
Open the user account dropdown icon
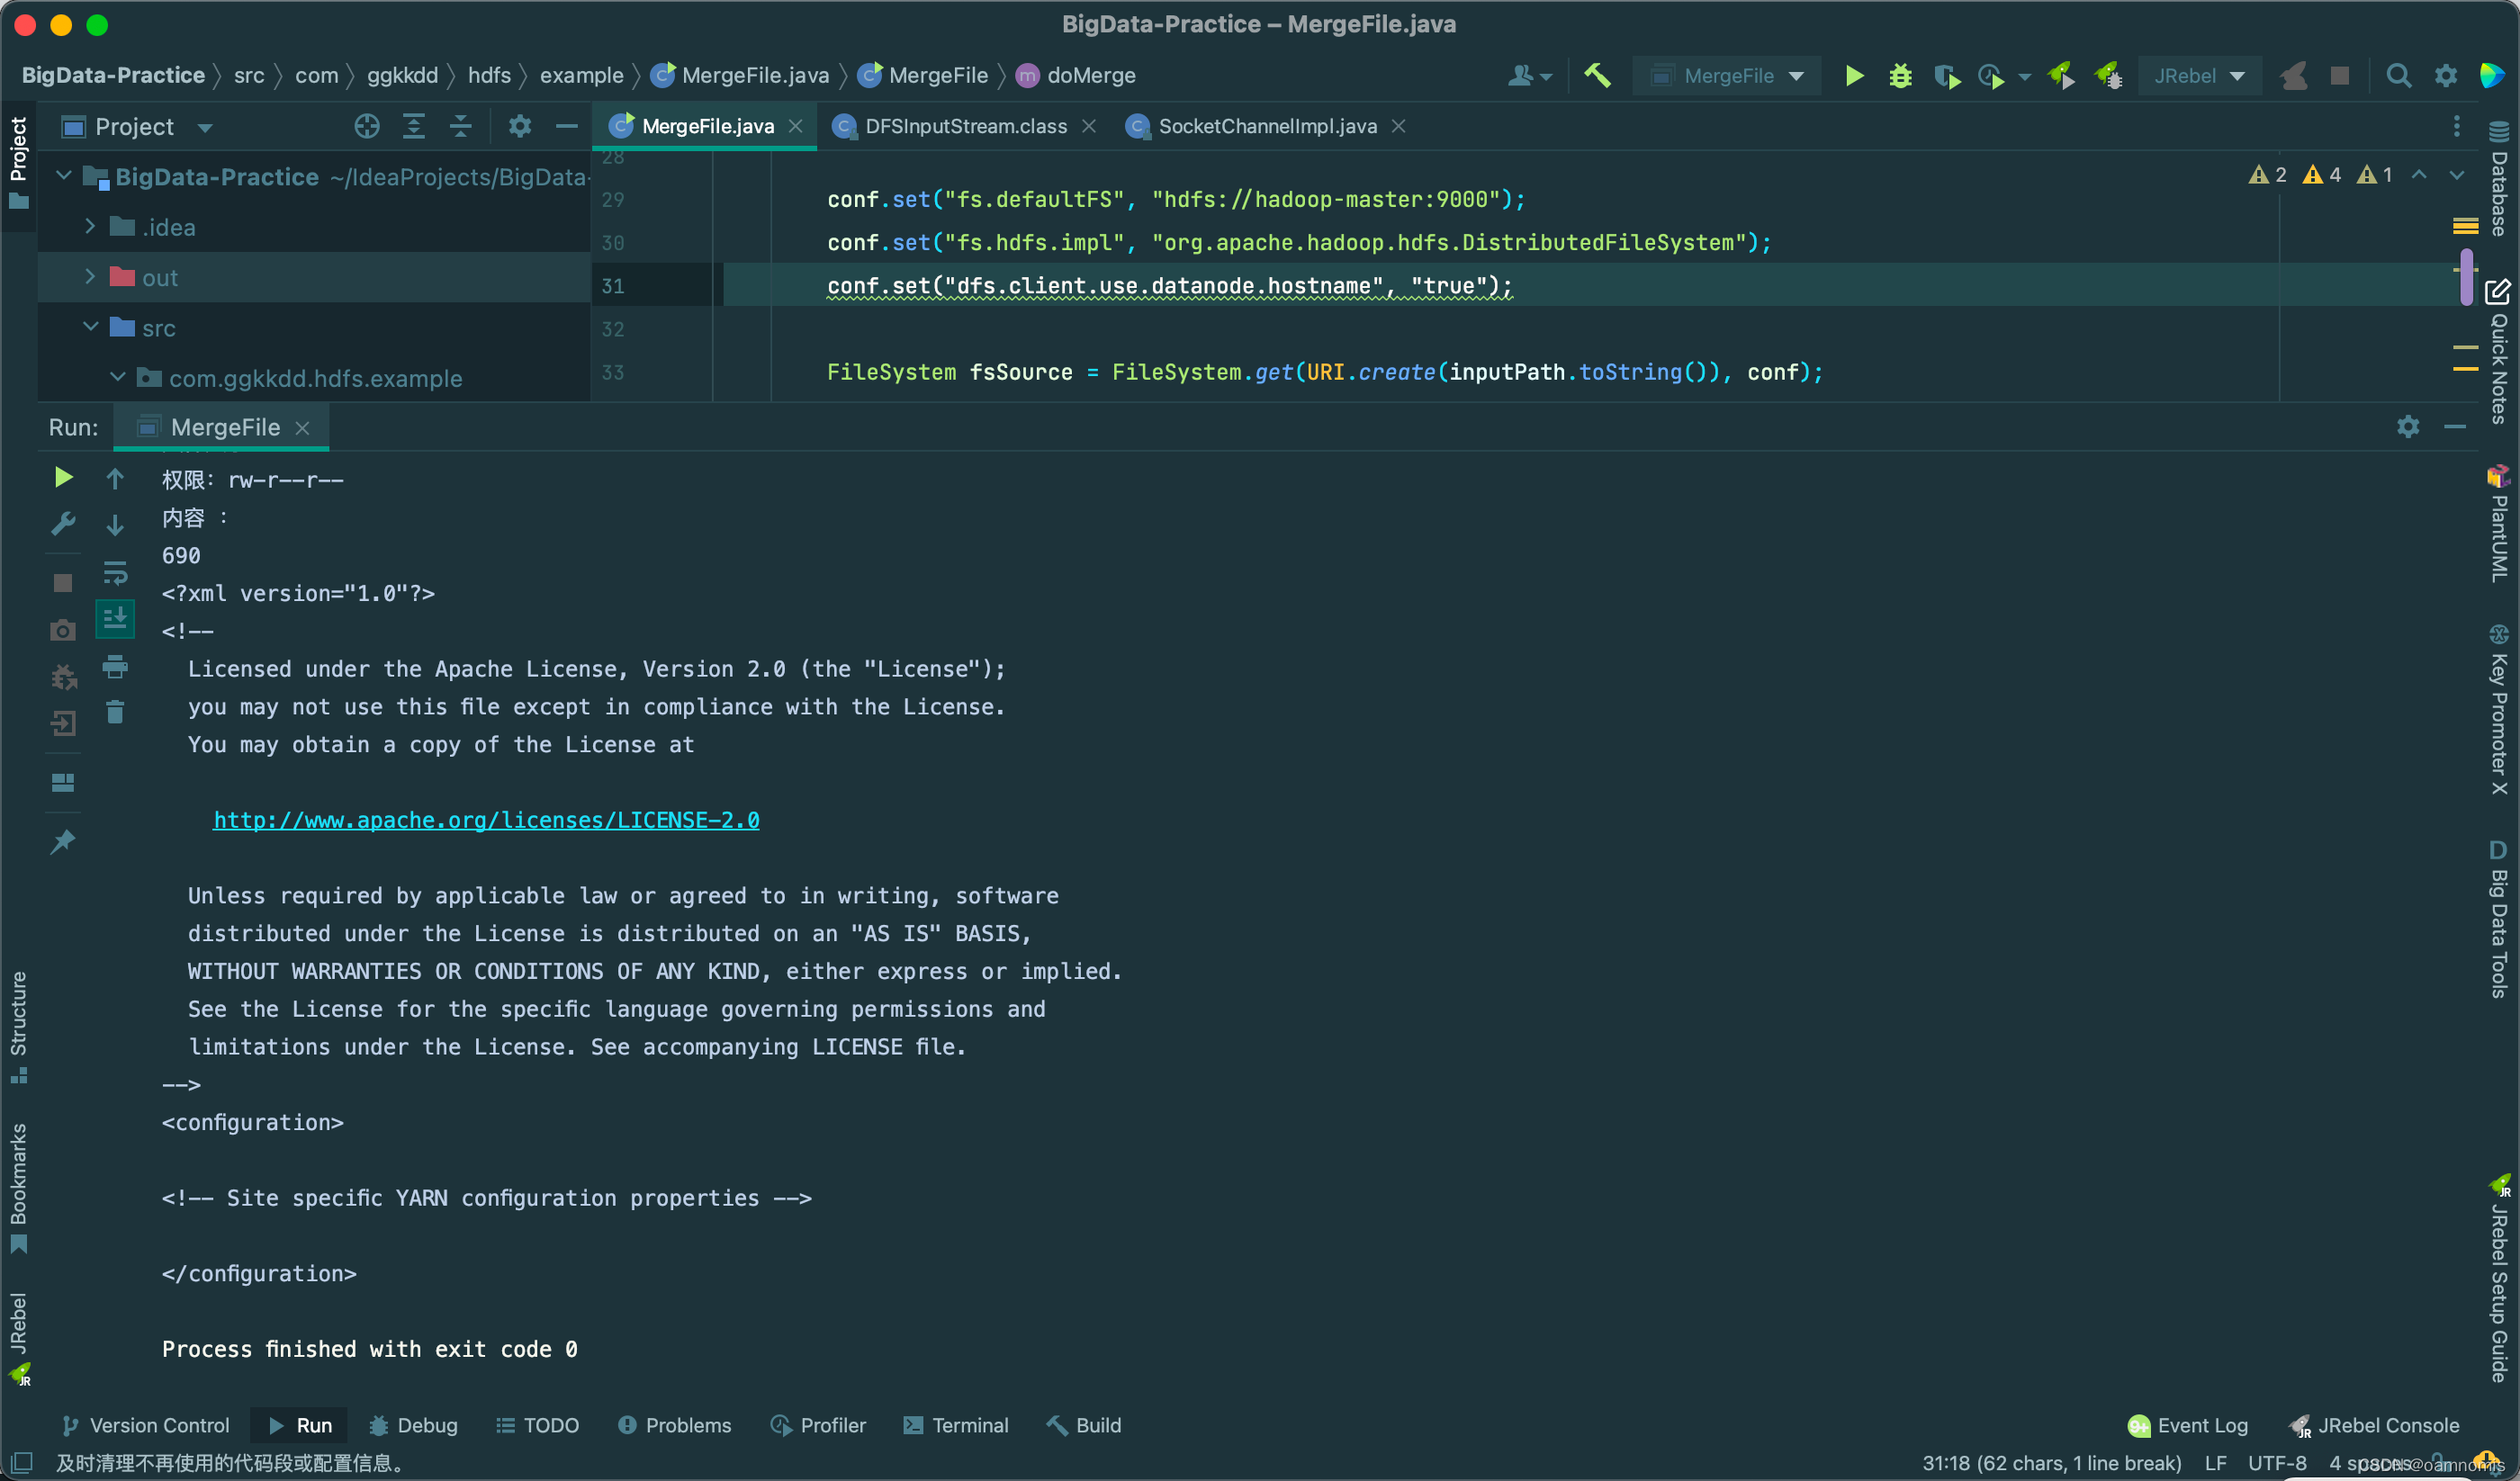(x=1529, y=76)
